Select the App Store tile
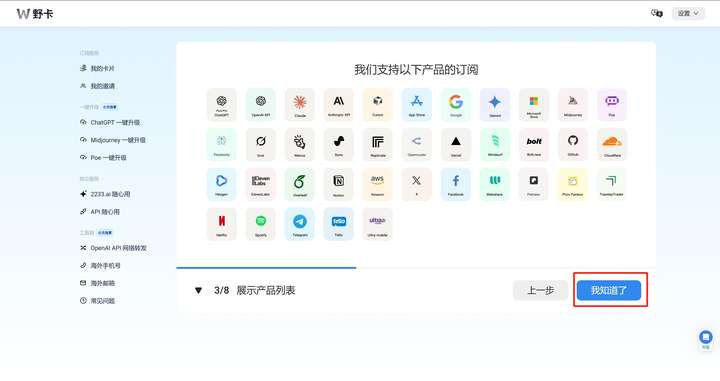The width and height of the screenshot is (720, 381). (x=416, y=105)
